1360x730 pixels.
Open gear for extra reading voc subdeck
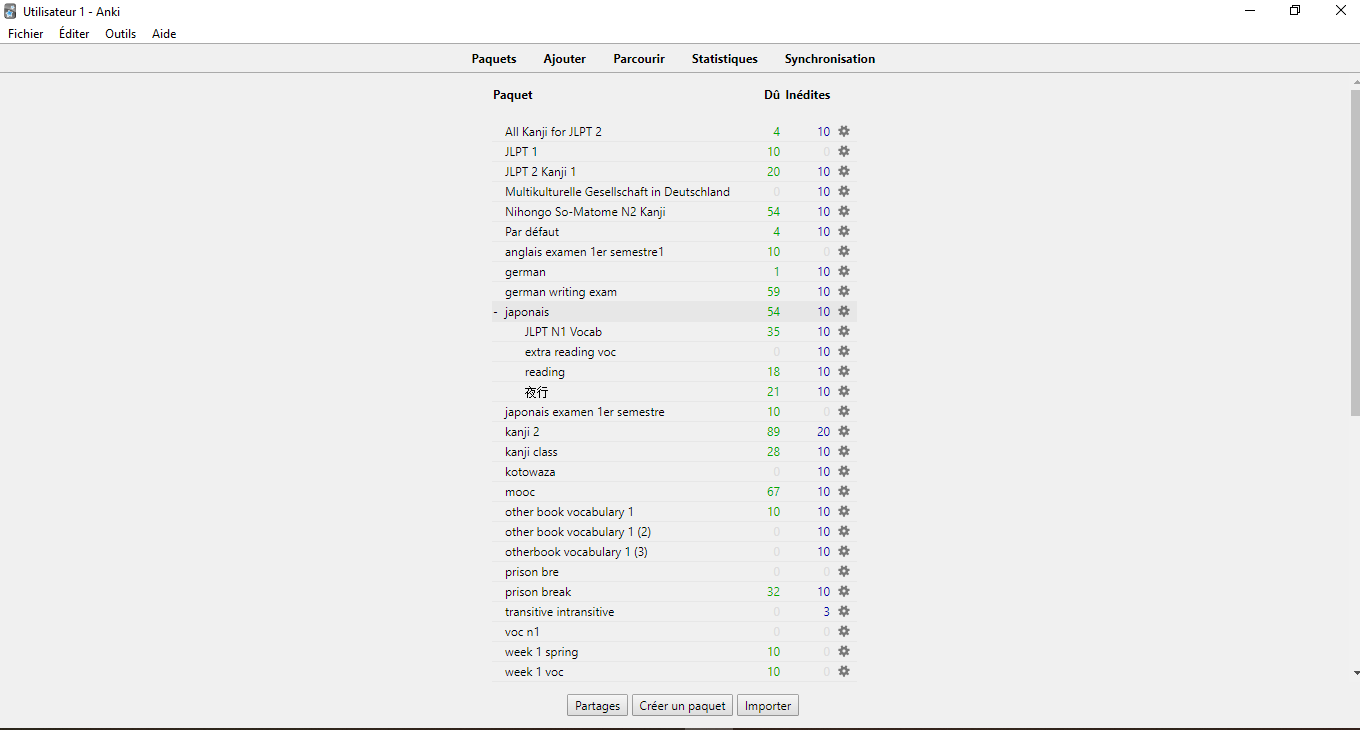(x=844, y=351)
